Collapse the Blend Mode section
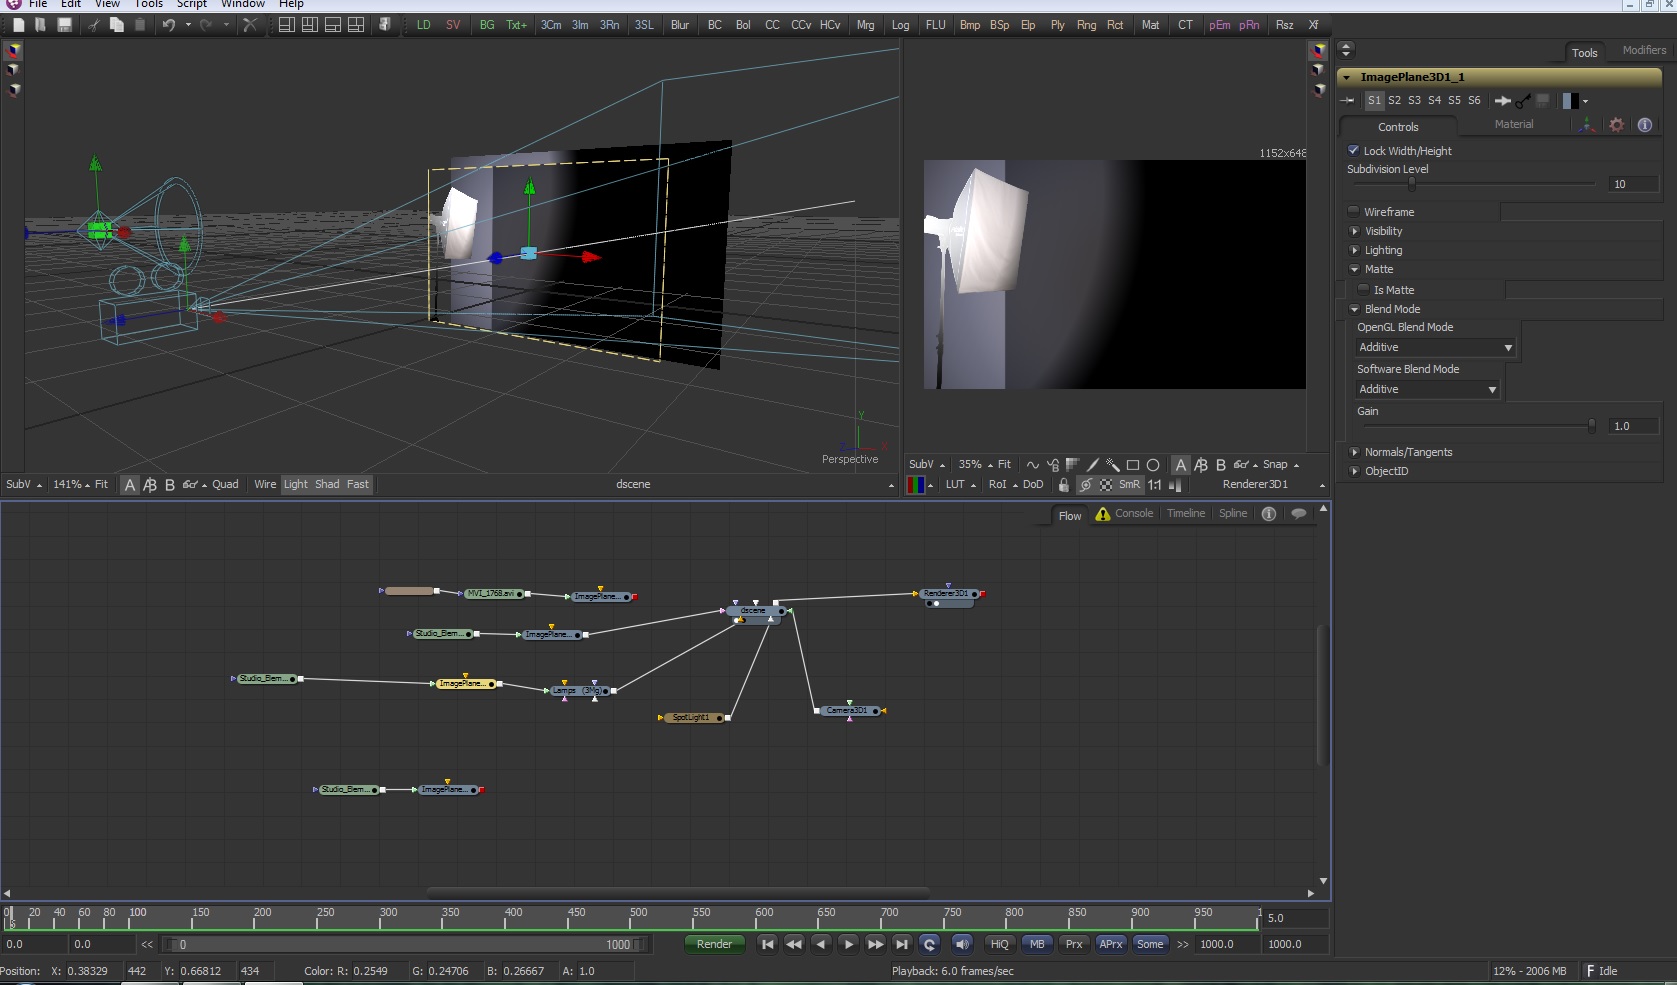 1355,309
